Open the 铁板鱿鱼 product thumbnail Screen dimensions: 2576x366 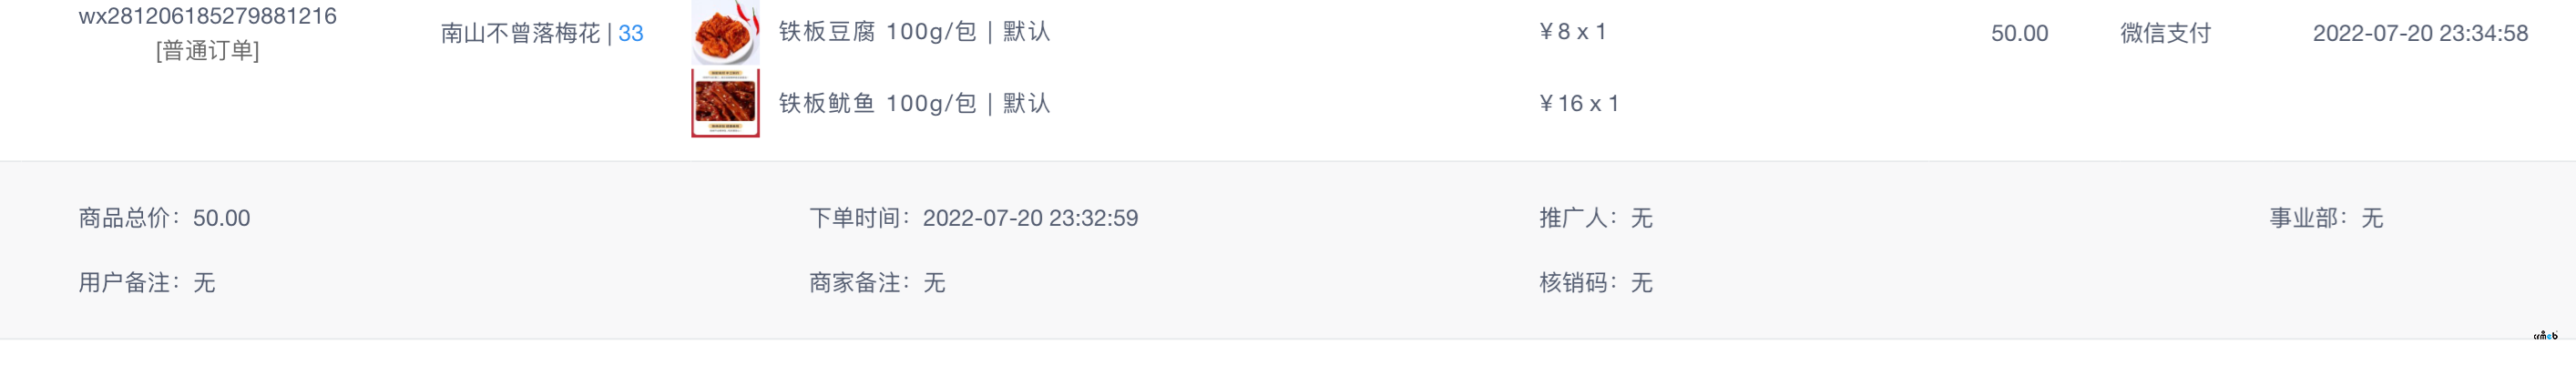pyautogui.click(x=725, y=103)
